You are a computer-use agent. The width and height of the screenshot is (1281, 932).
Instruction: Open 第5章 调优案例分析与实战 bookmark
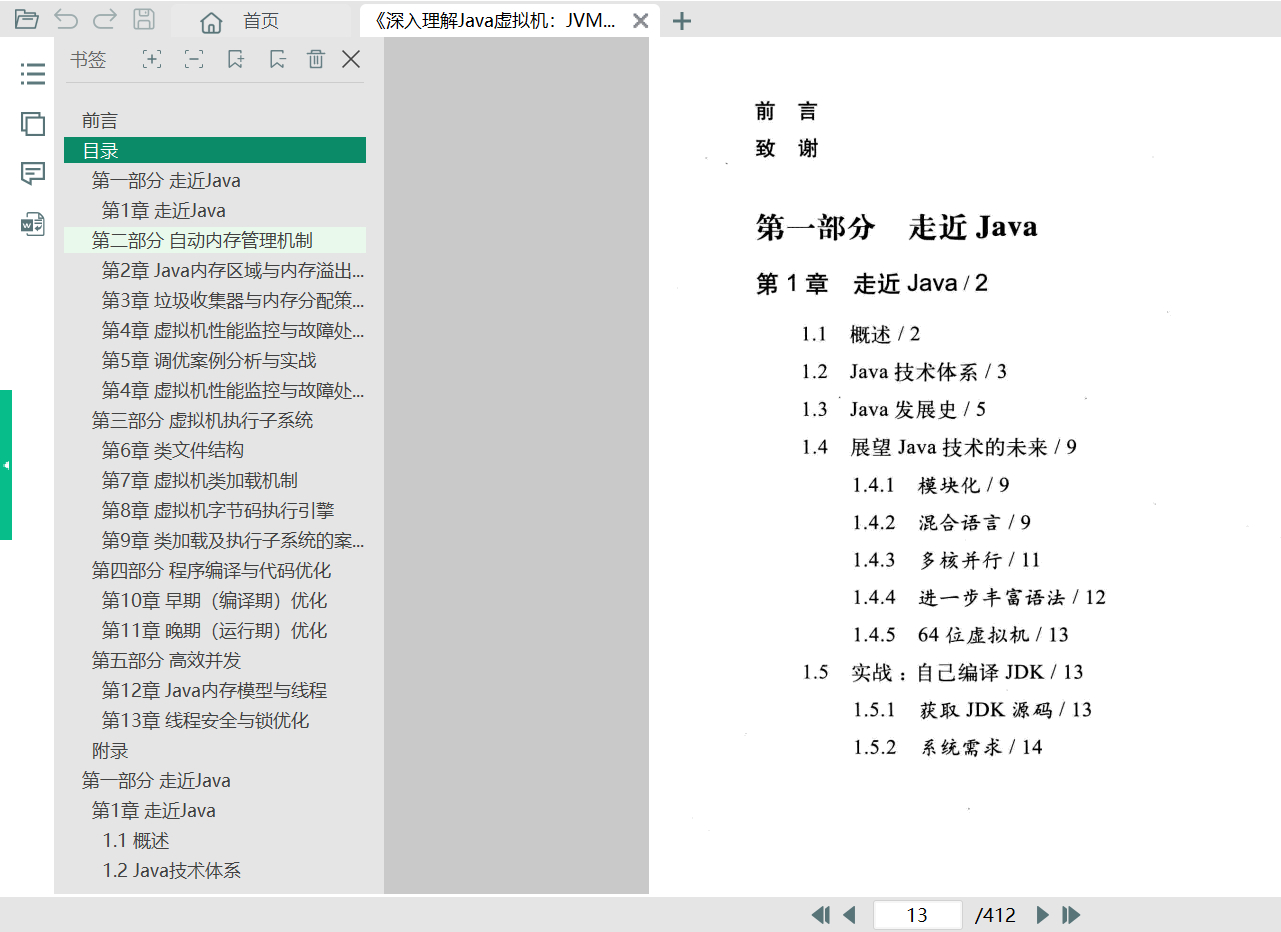209,361
